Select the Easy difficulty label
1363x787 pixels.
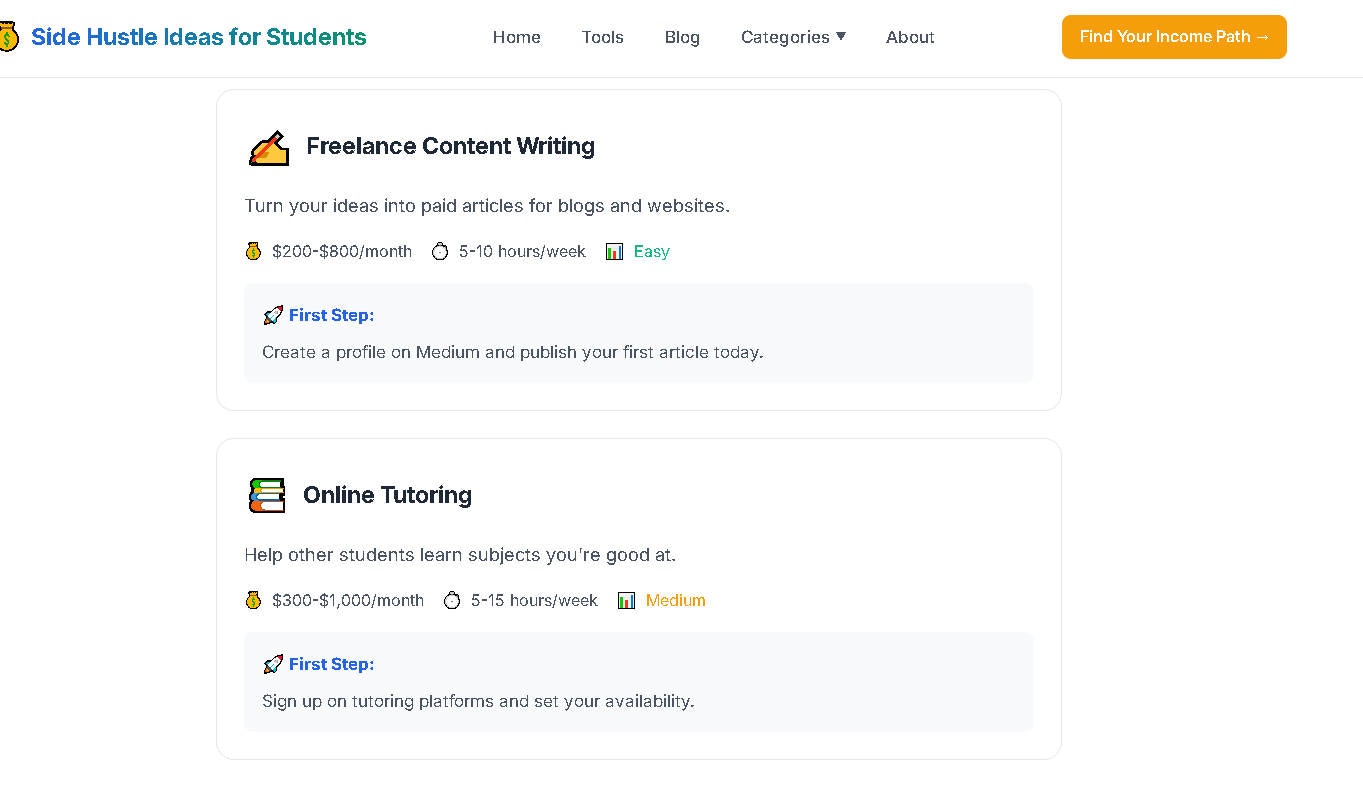[x=651, y=251]
